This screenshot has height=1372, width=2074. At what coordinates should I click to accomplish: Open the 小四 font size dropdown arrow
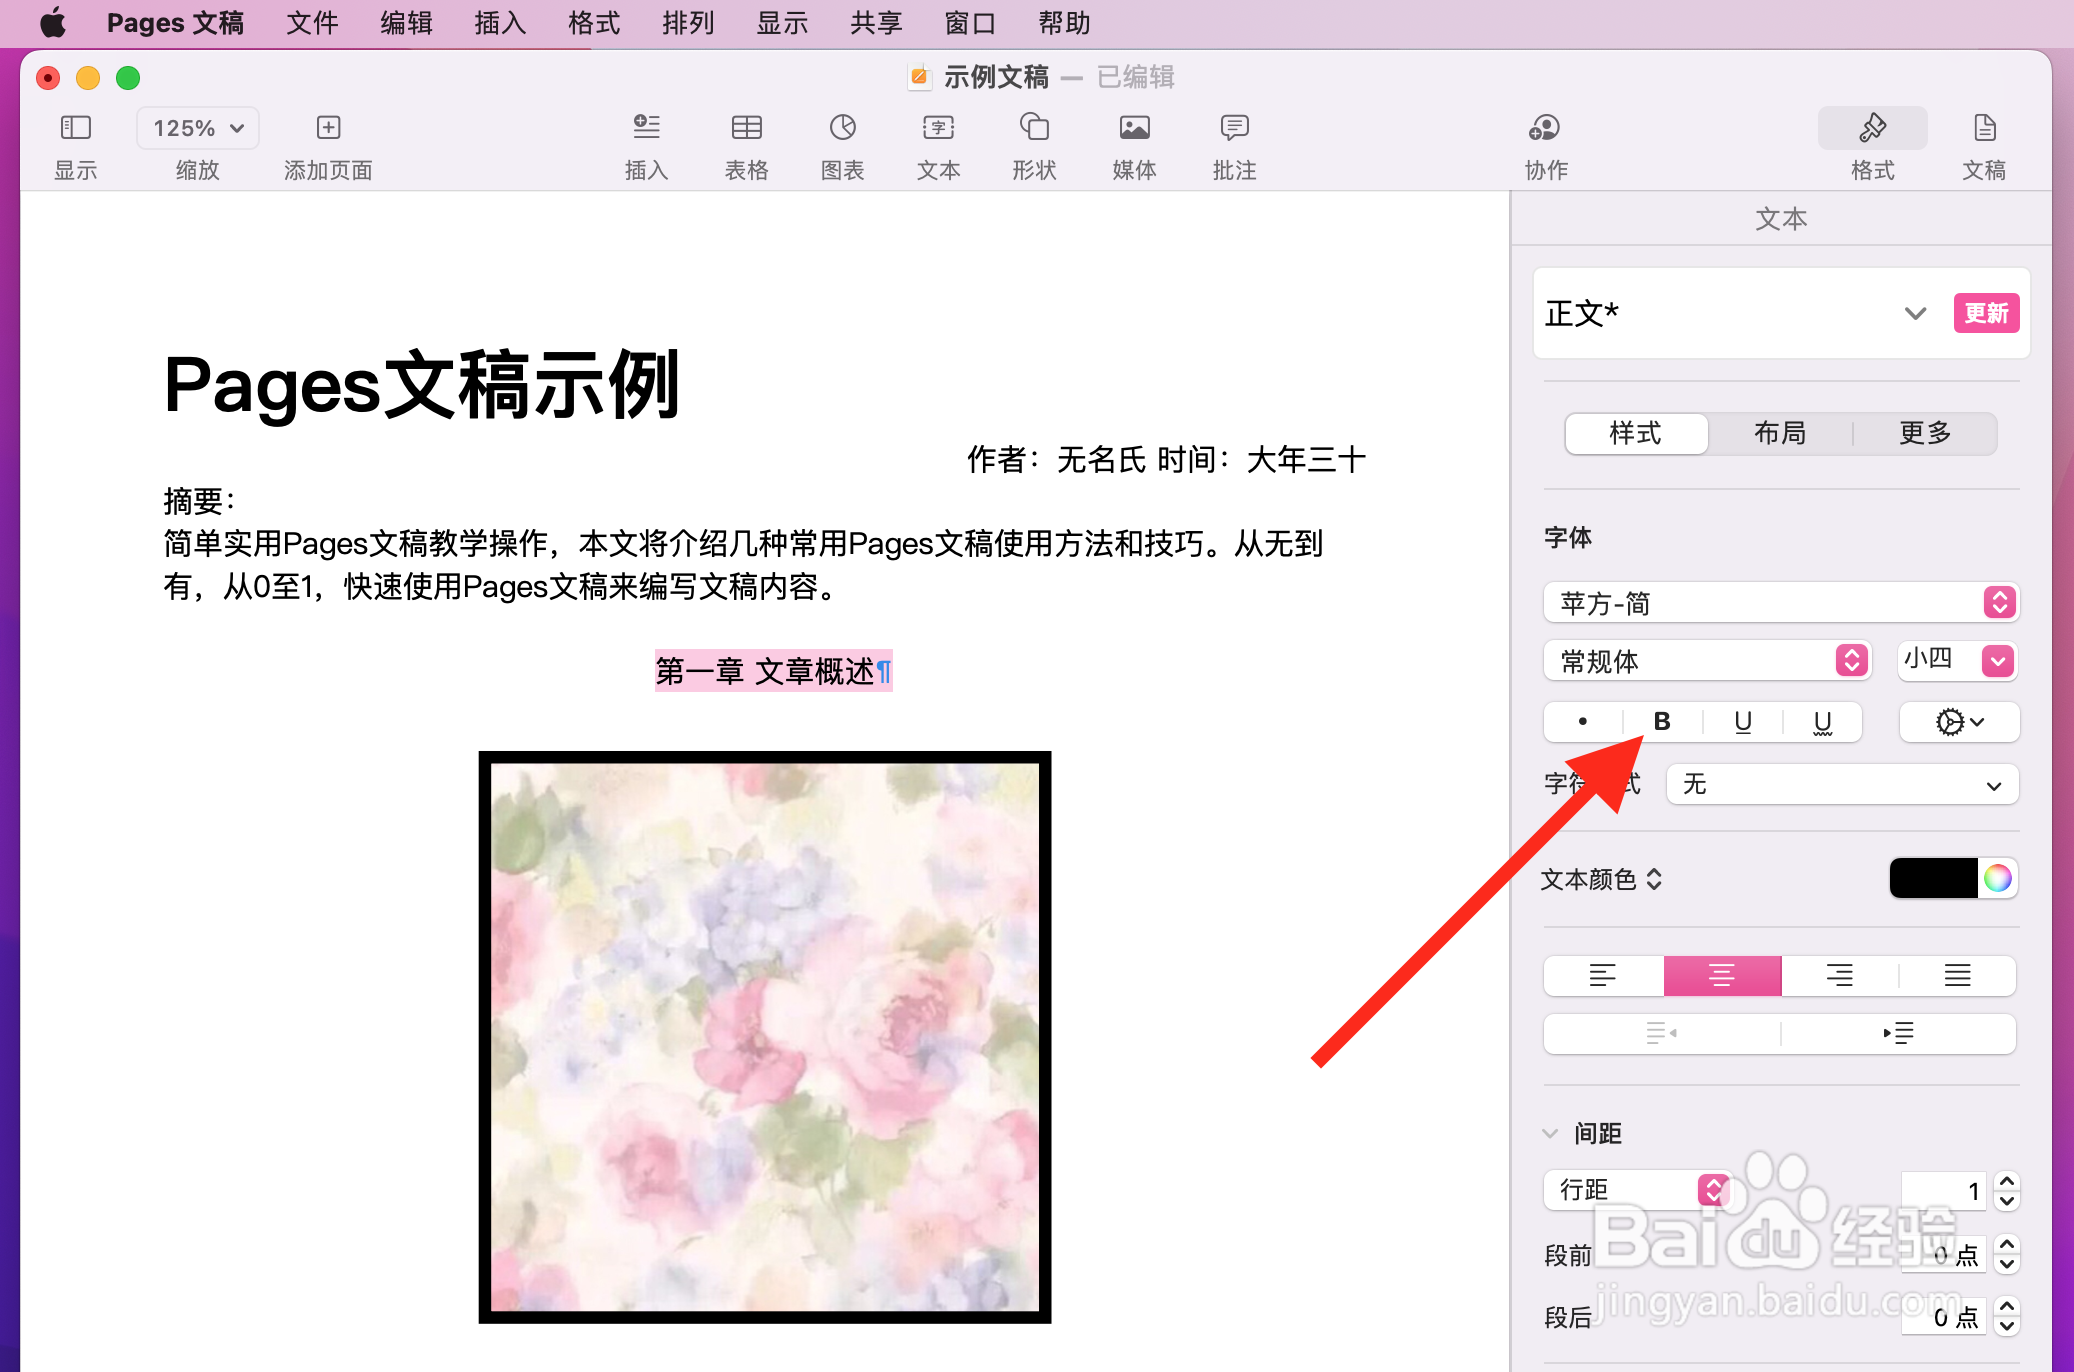(x=1998, y=661)
